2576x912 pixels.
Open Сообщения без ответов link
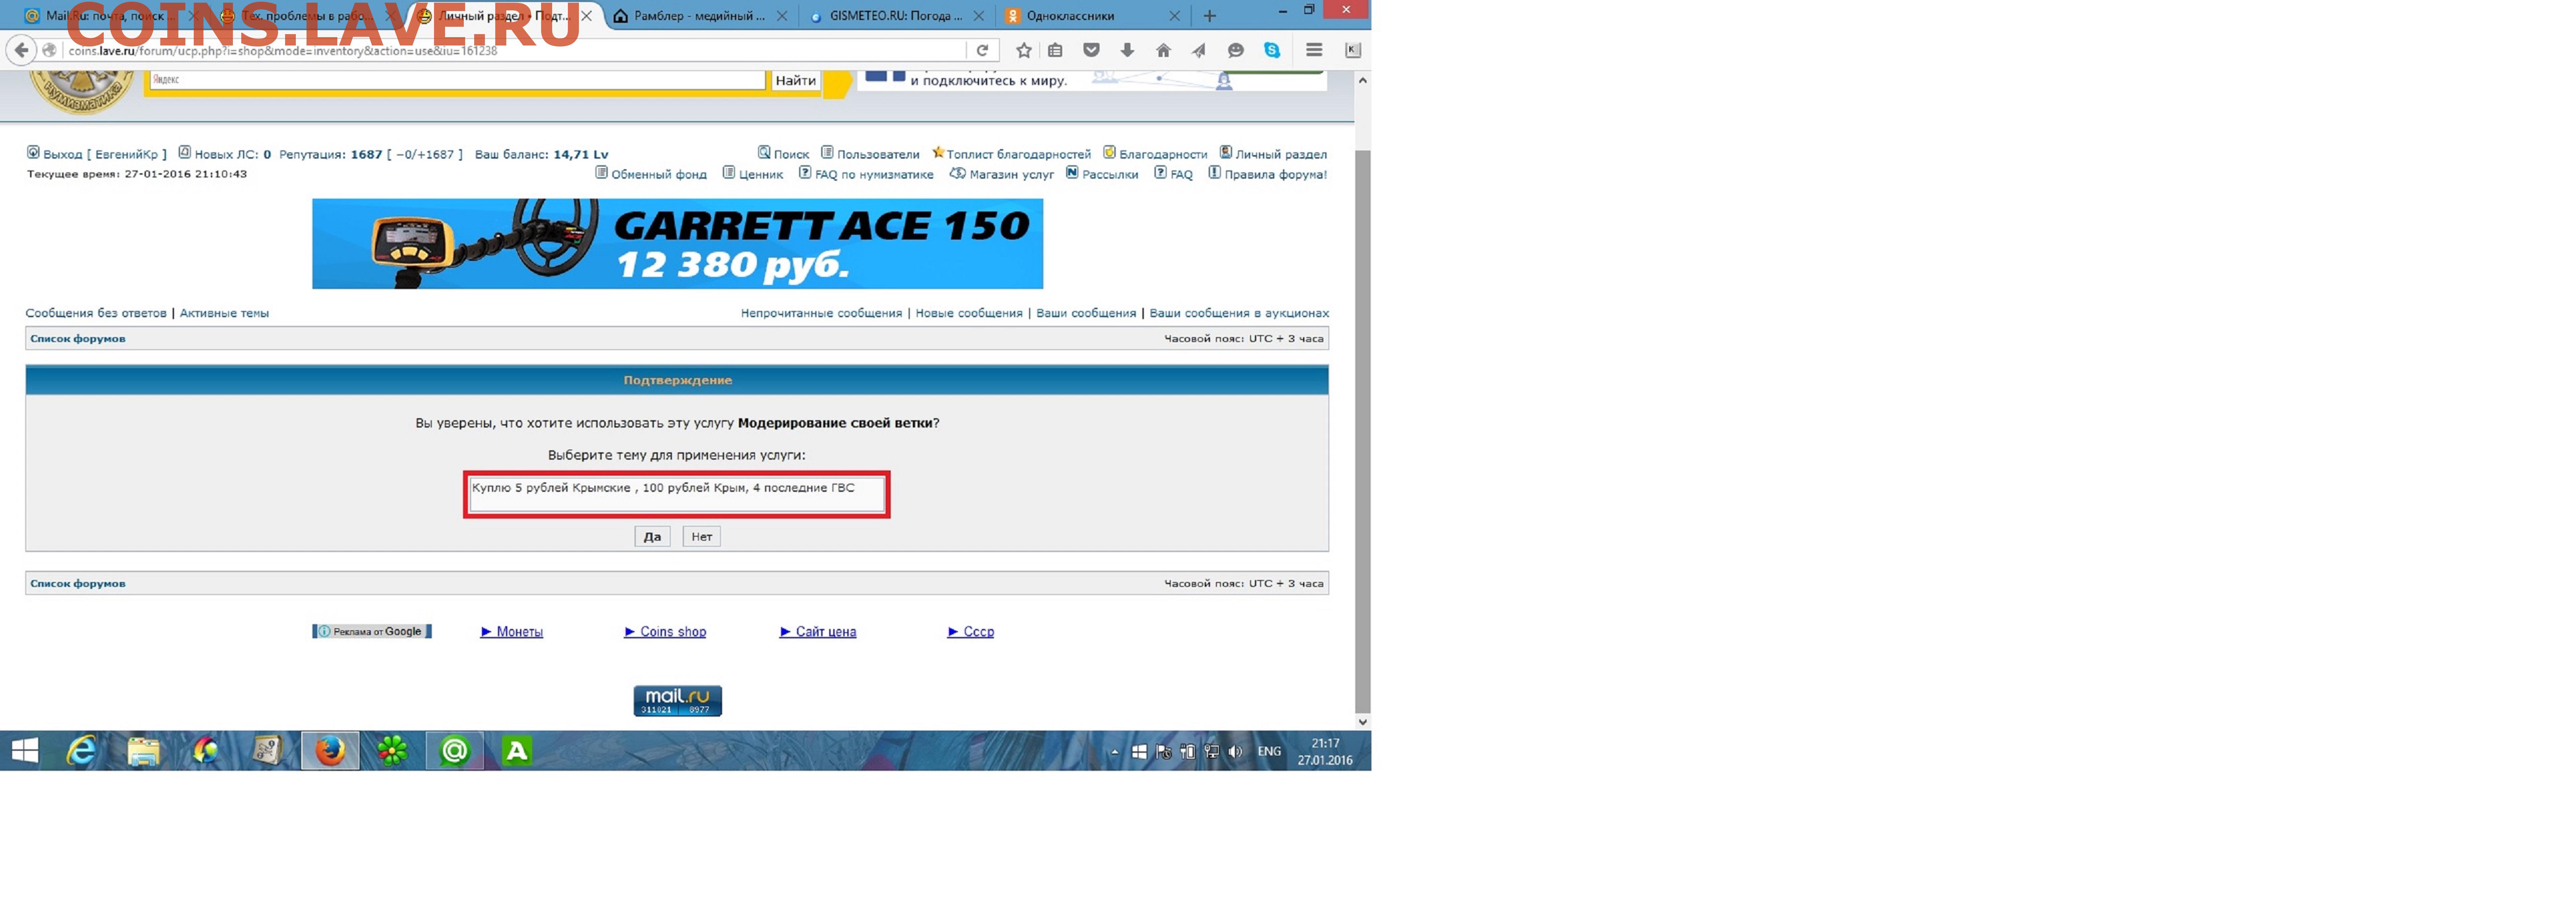[96, 313]
